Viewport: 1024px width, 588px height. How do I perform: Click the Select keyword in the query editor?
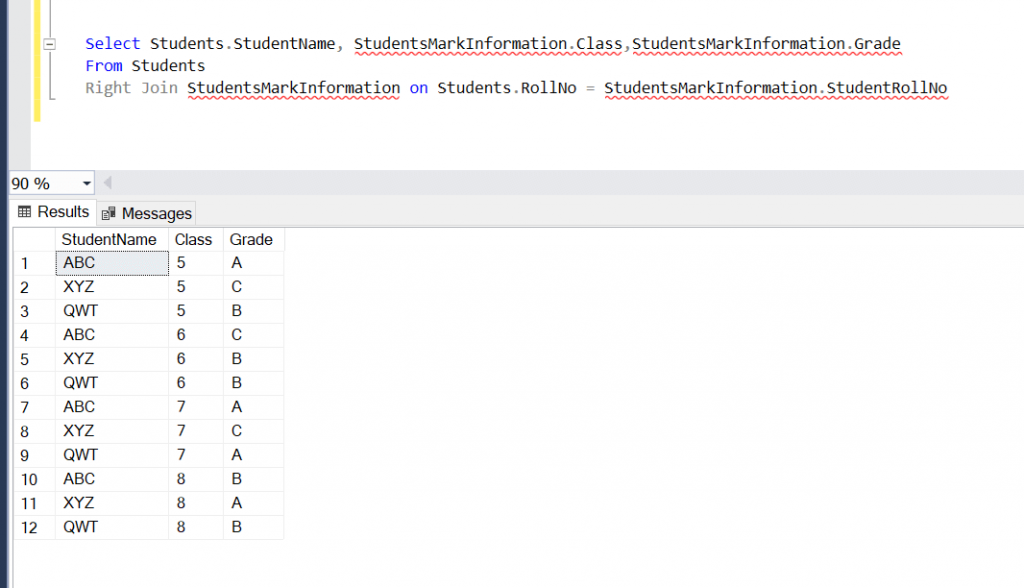coord(112,43)
